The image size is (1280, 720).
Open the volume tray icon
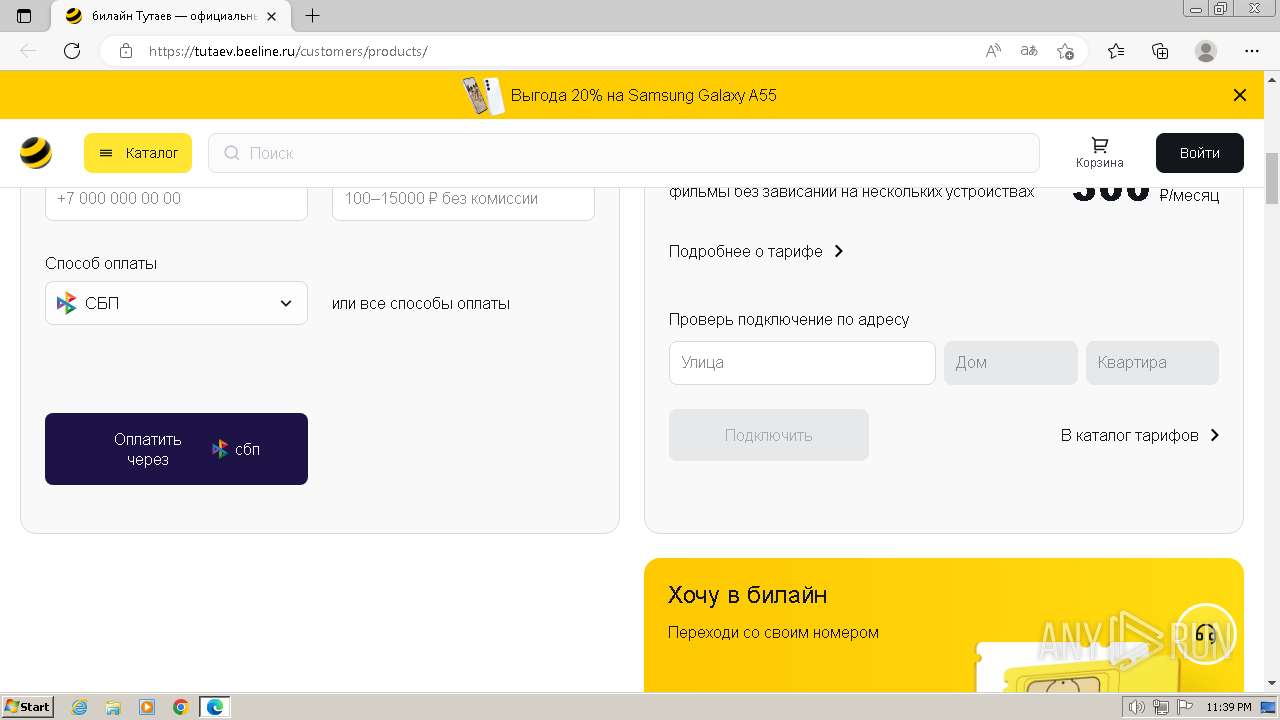click(x=1138, y=707)
